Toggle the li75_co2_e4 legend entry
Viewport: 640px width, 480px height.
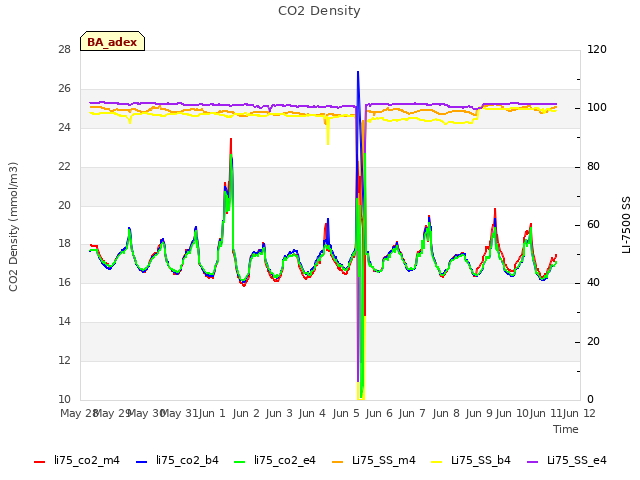[x=275, y=461]
